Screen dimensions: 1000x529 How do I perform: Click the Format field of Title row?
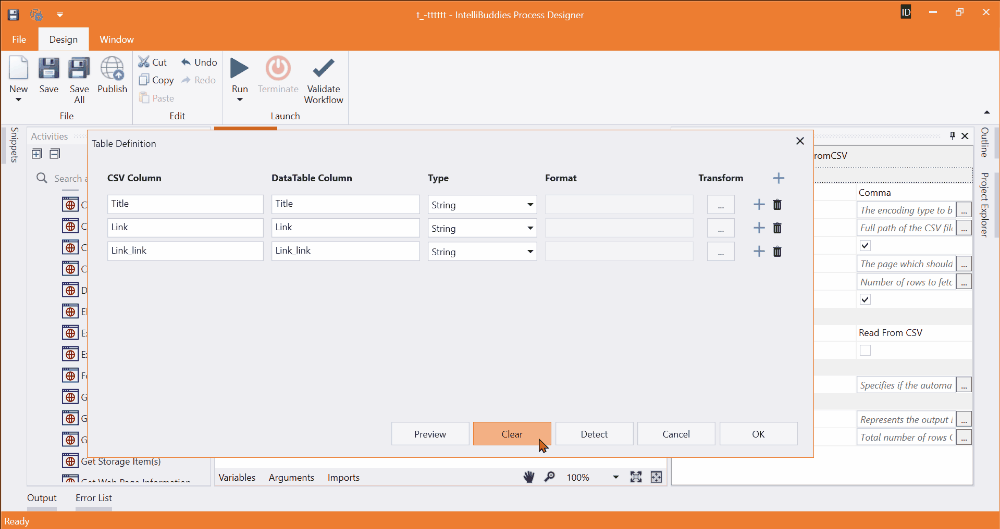click(x=619, y=204)
